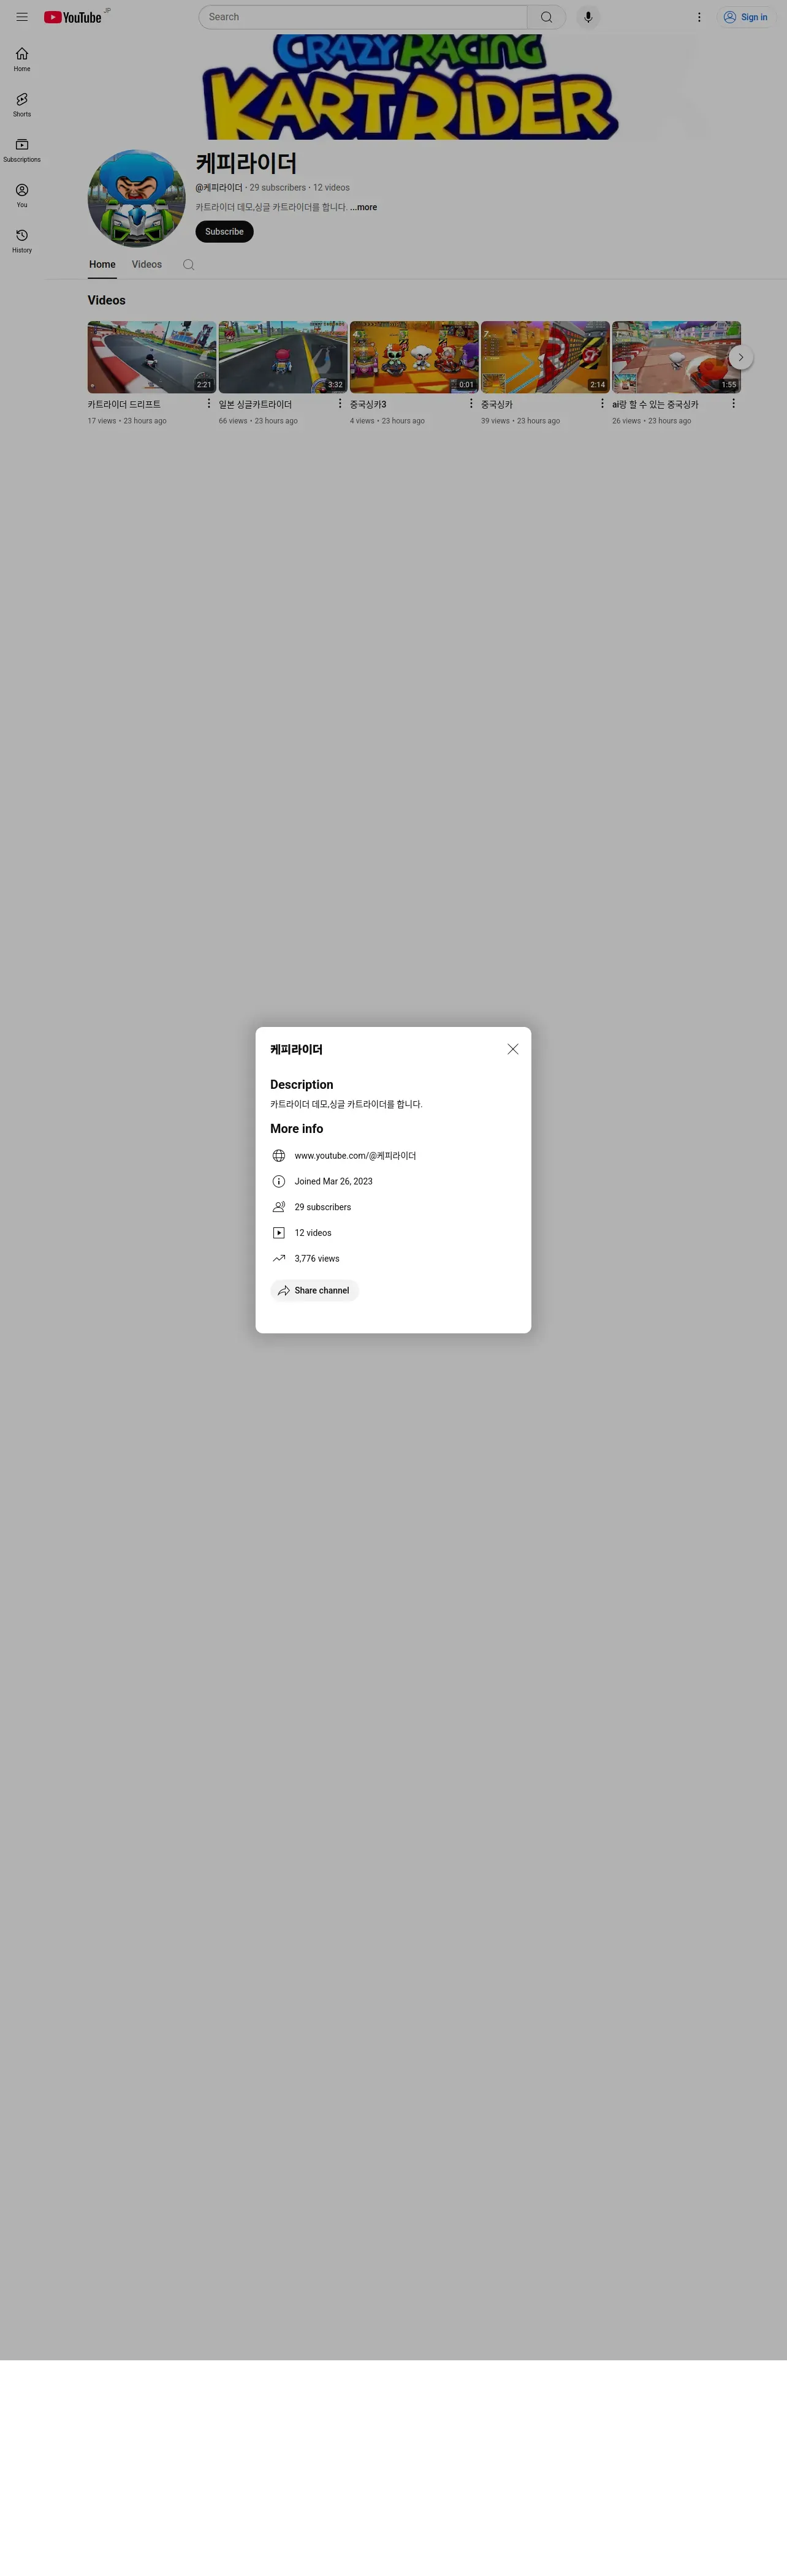Open Subscriptions in the sidebar

coord(22,150)
